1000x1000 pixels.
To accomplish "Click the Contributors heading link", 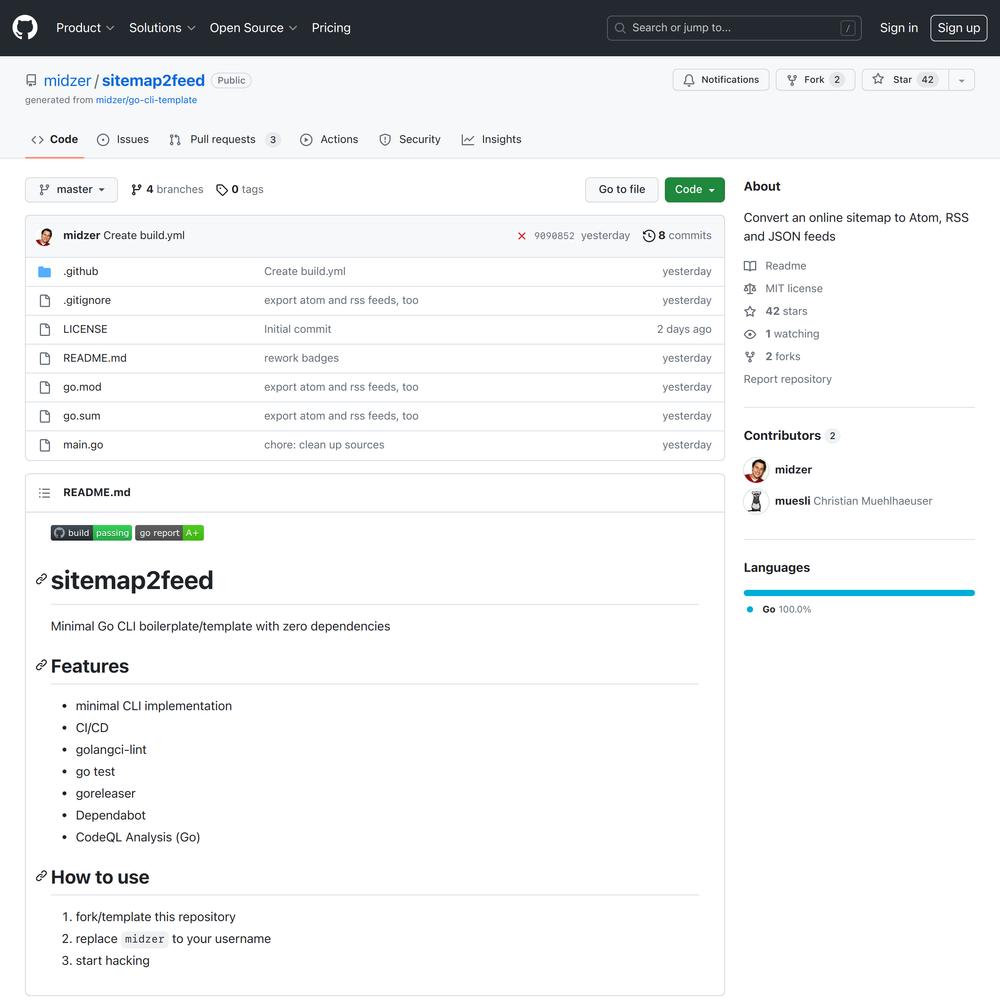I will coord(791,436).
